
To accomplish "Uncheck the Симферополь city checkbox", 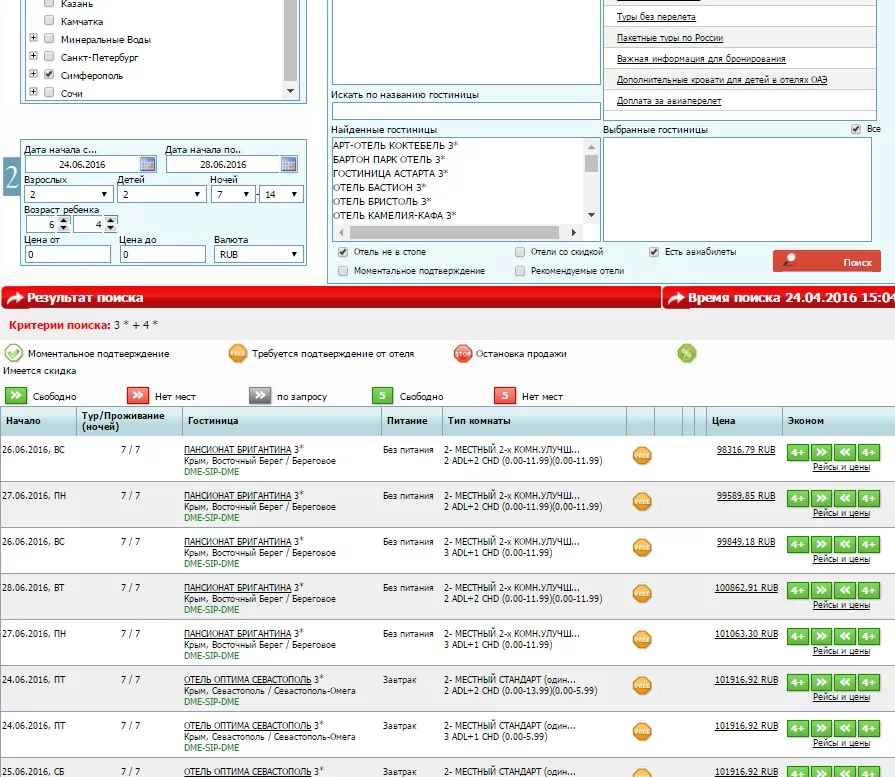I will pyautogui.click(x=48, y=75).
